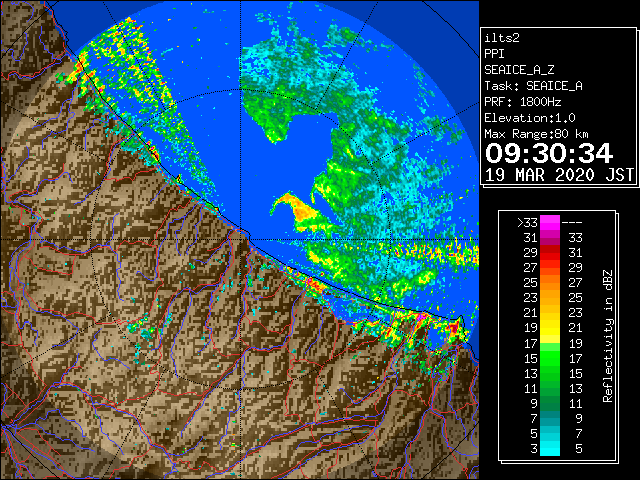
Task: Click the ">33" legend label
Action: [527, 223]
